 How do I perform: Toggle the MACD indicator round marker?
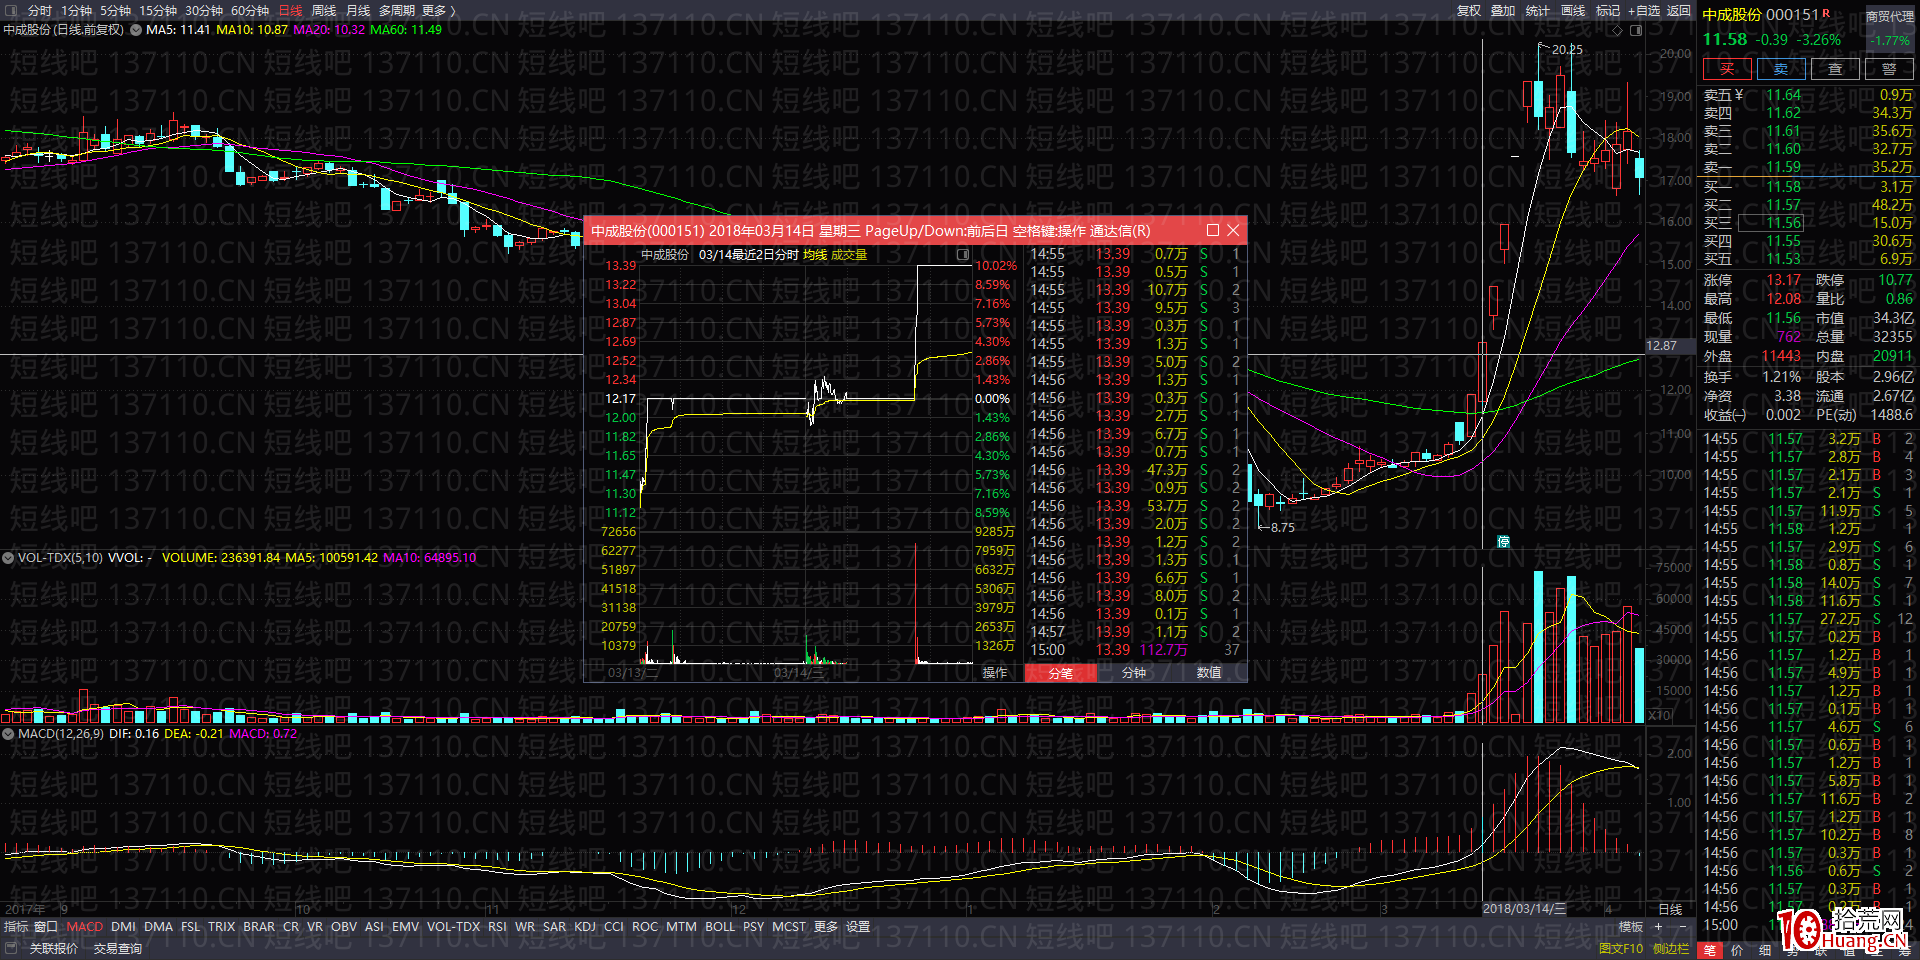pyautogui.click(x=8, y=734)
